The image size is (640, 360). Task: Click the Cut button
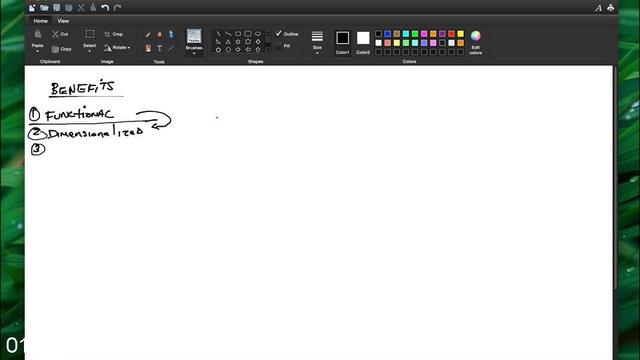click(60, 34)
